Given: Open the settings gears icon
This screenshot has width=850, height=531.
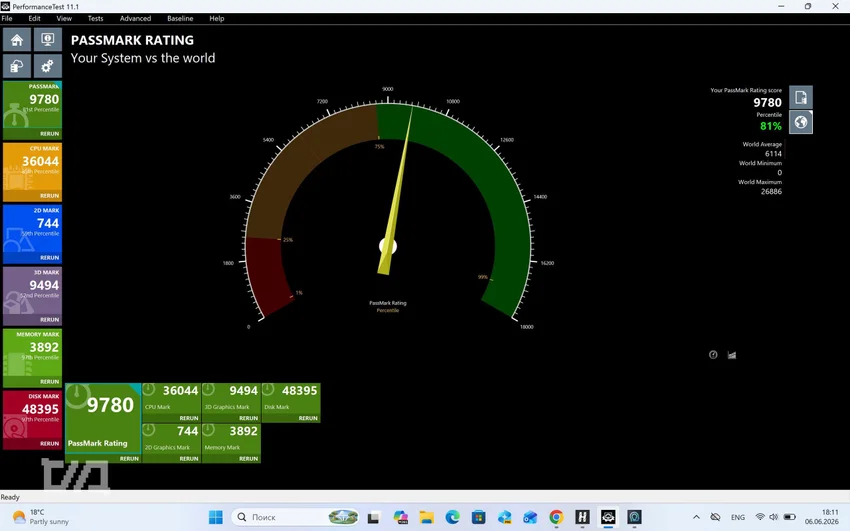Looking at the screenshot, I should (x=48, y=67).
